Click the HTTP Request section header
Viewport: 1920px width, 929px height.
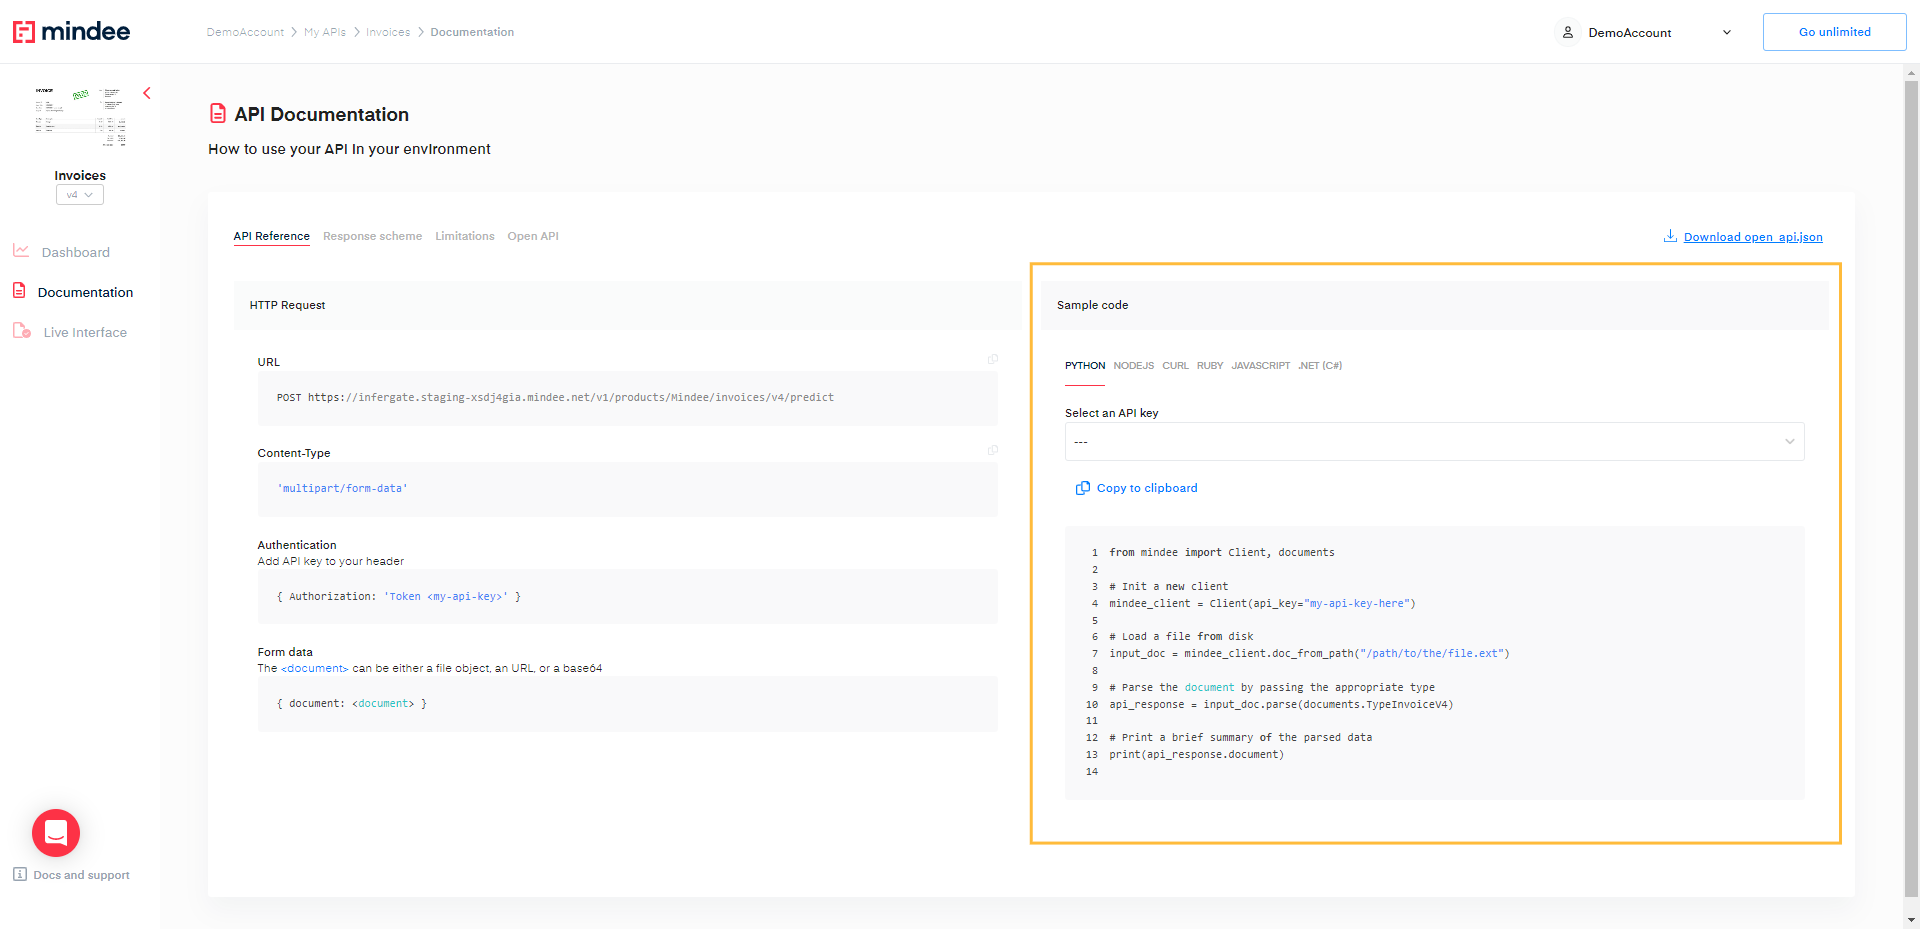pos(627,305)
